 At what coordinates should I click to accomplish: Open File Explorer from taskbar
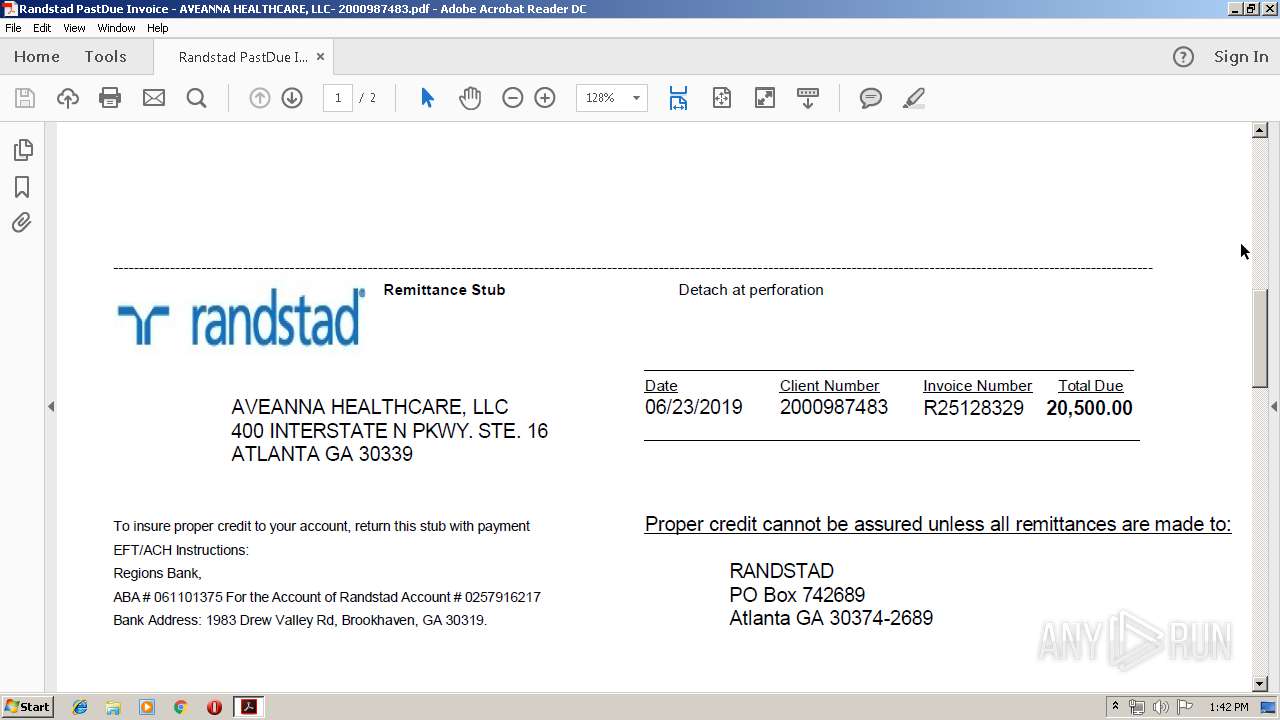pos(113,707)
